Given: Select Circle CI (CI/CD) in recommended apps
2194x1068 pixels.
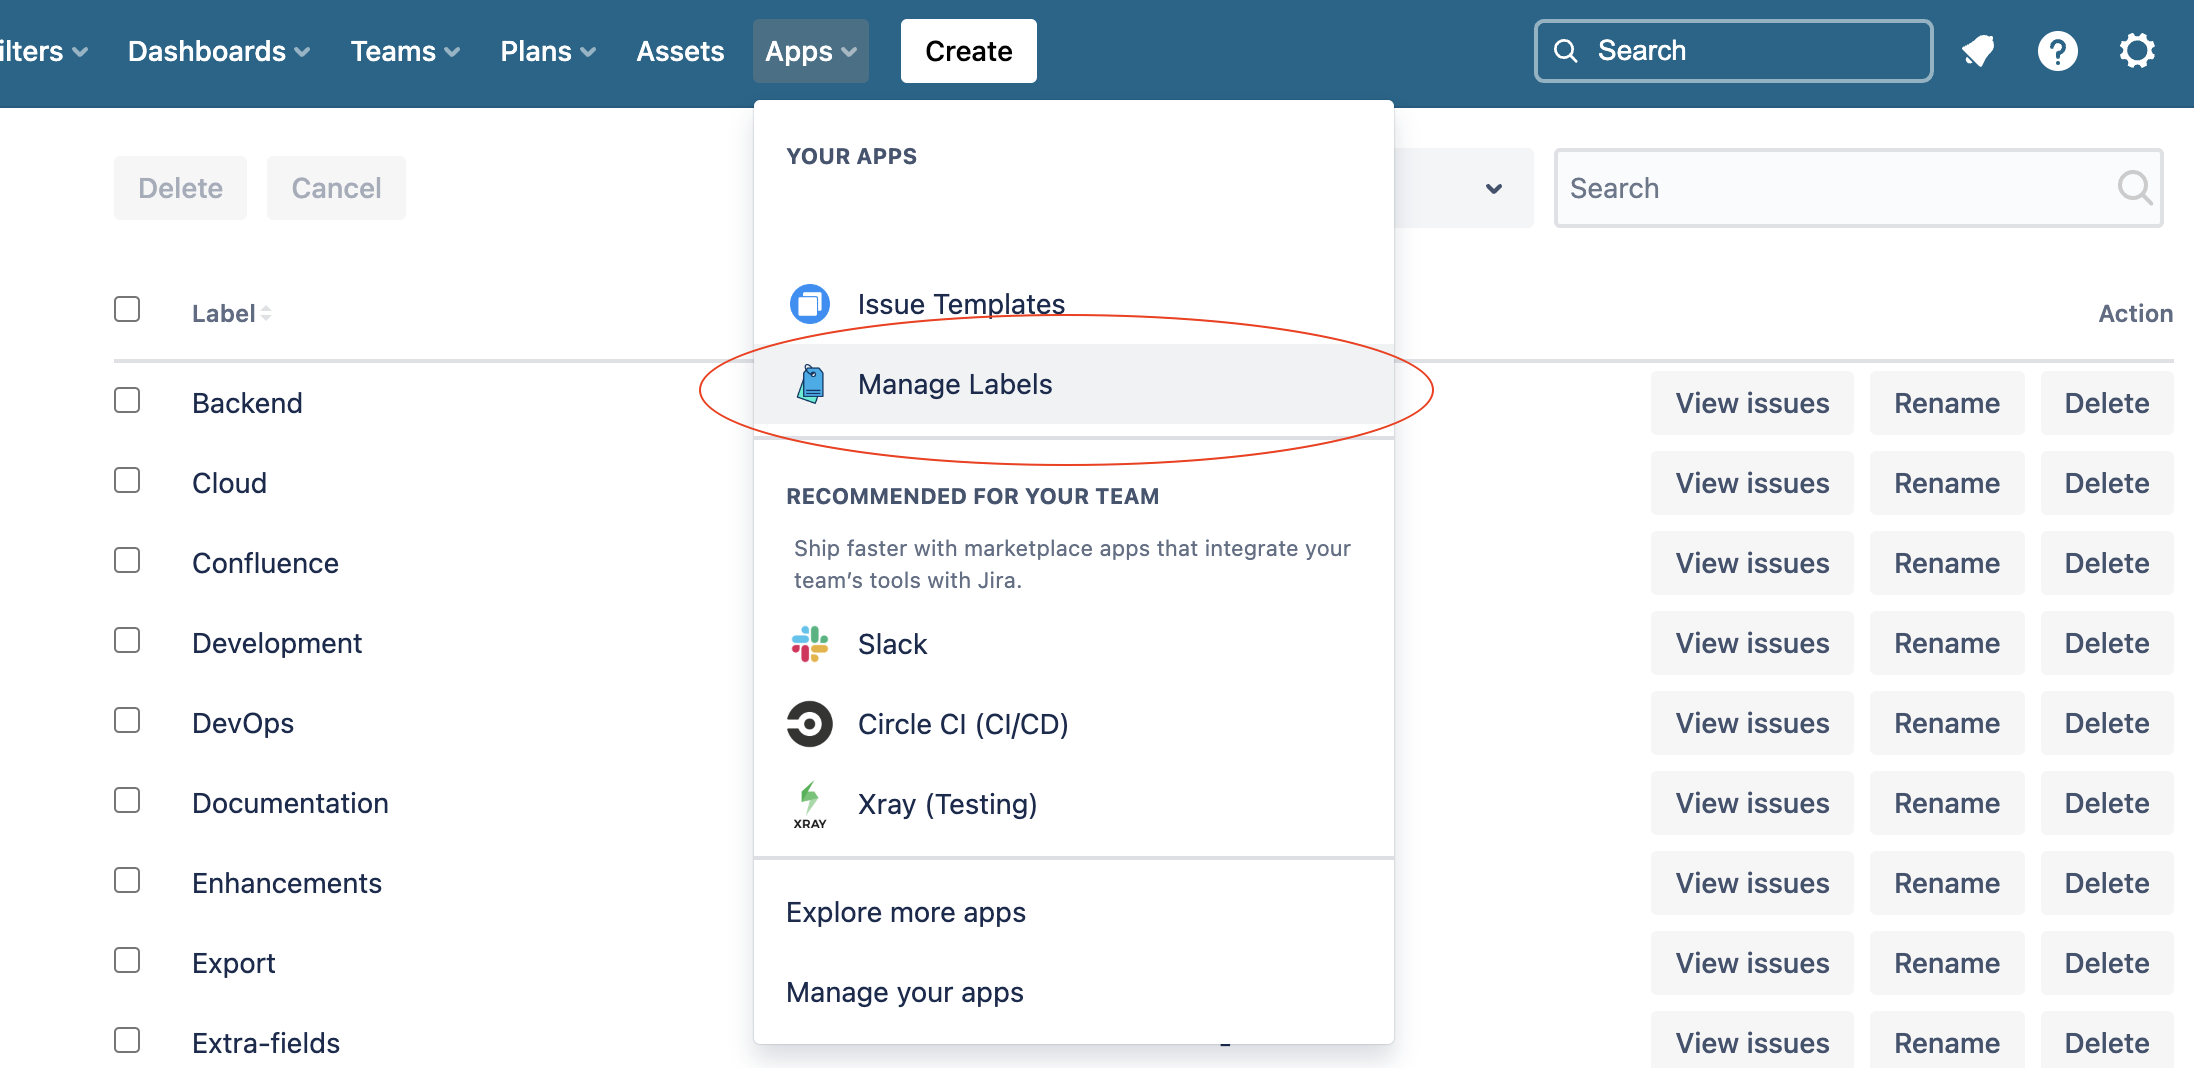Looking at the screenshot, I should tap(1074, 724).
